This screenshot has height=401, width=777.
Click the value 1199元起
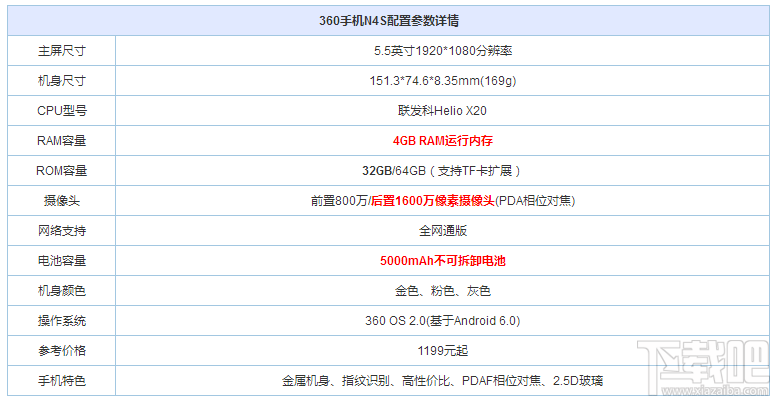click(x=443, y=351)
